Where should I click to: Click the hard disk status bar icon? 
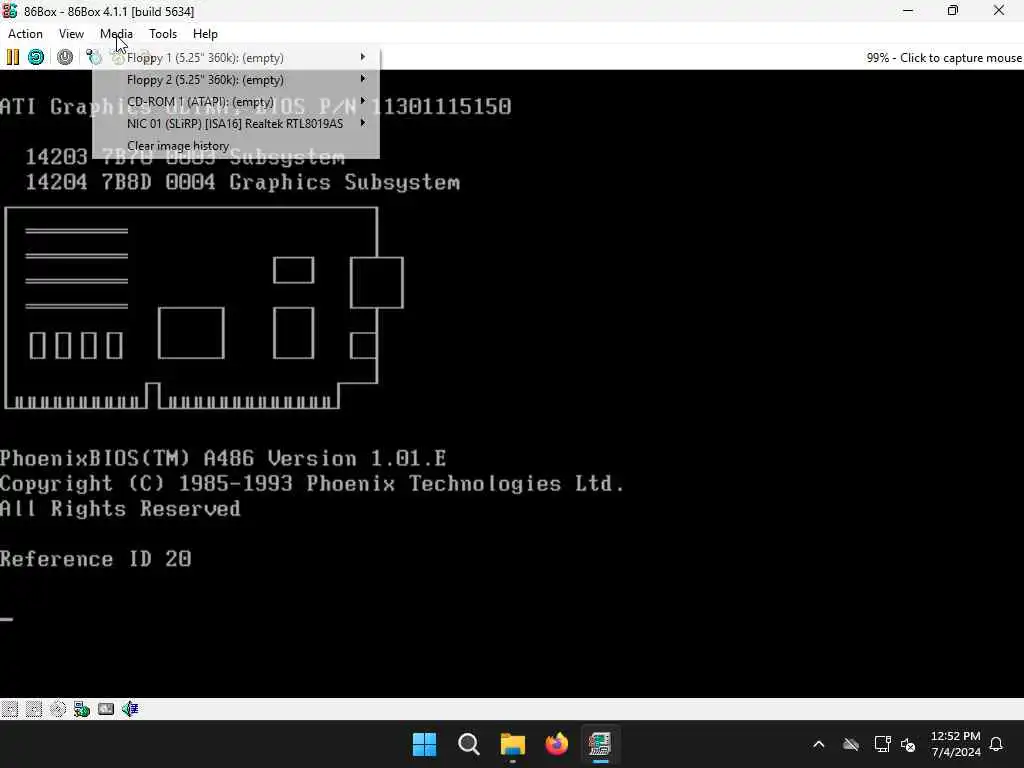106,709
